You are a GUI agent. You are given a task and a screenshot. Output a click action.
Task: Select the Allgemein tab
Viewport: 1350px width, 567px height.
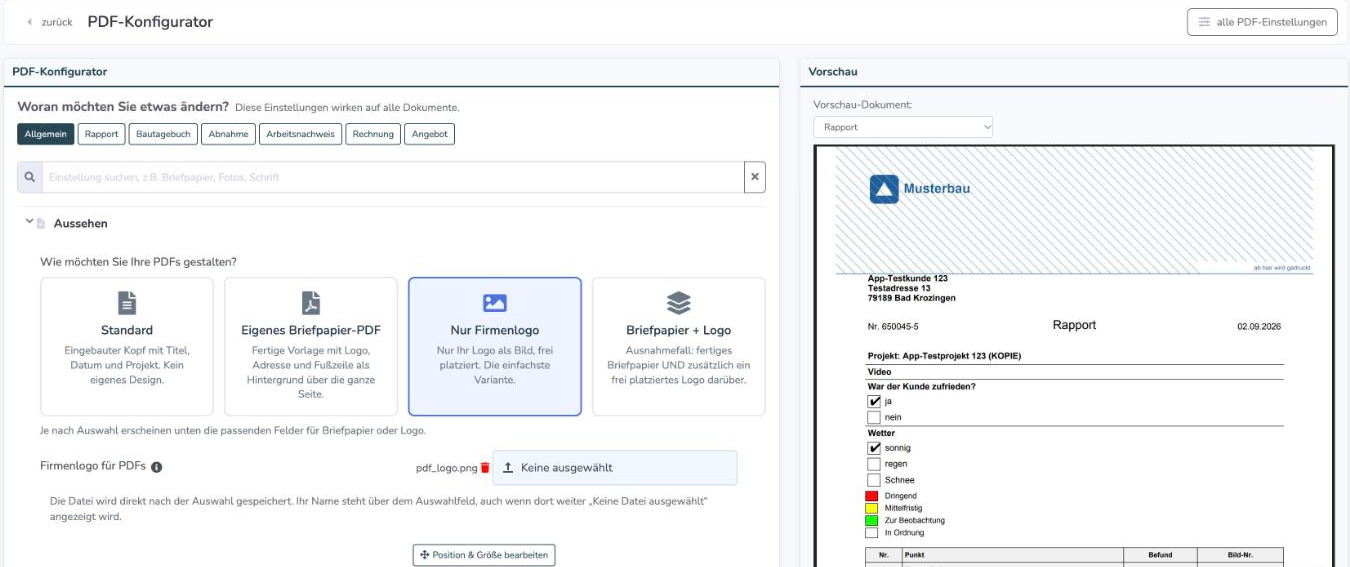(46, 134)
